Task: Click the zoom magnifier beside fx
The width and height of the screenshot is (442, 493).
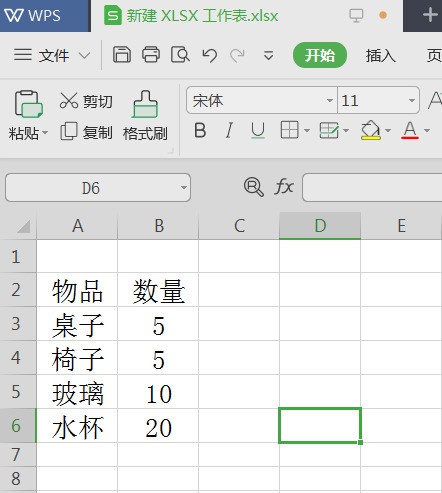Action: [254, 187]
